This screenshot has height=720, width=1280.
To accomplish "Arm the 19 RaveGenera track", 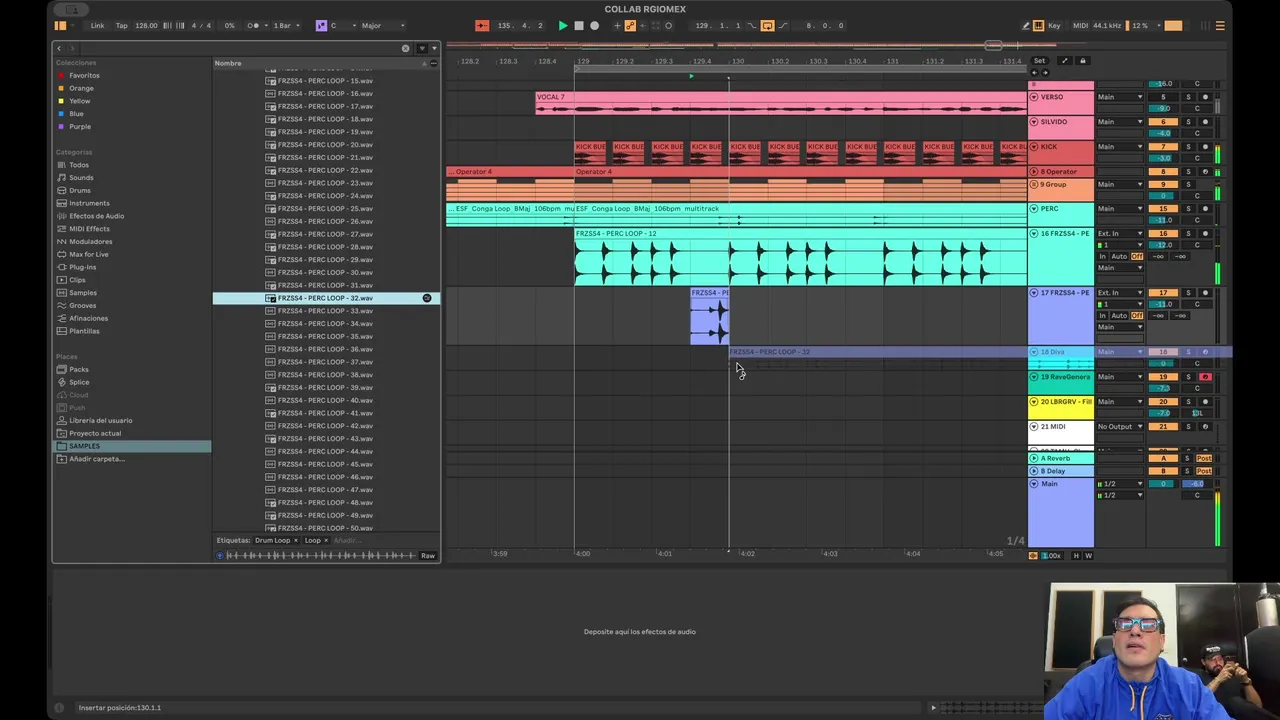I will (x=1205, y=377).
